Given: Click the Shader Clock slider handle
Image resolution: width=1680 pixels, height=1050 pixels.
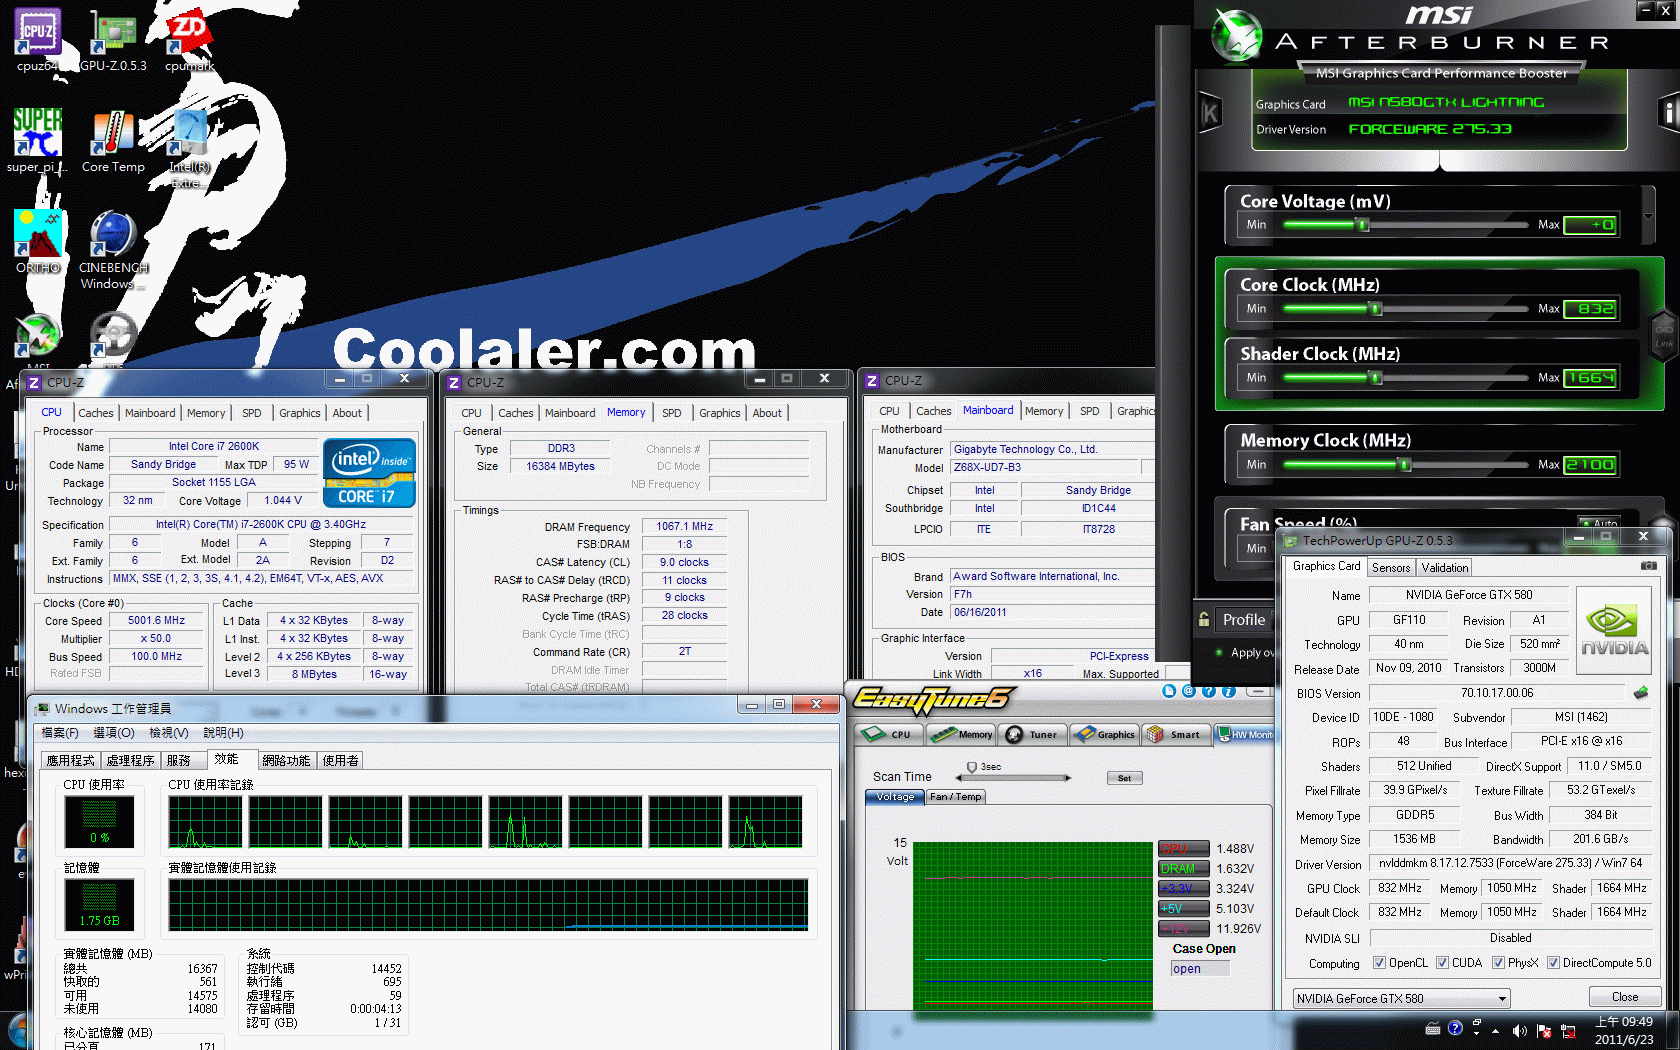Looking at the screenshot, I should (1376, 378).
